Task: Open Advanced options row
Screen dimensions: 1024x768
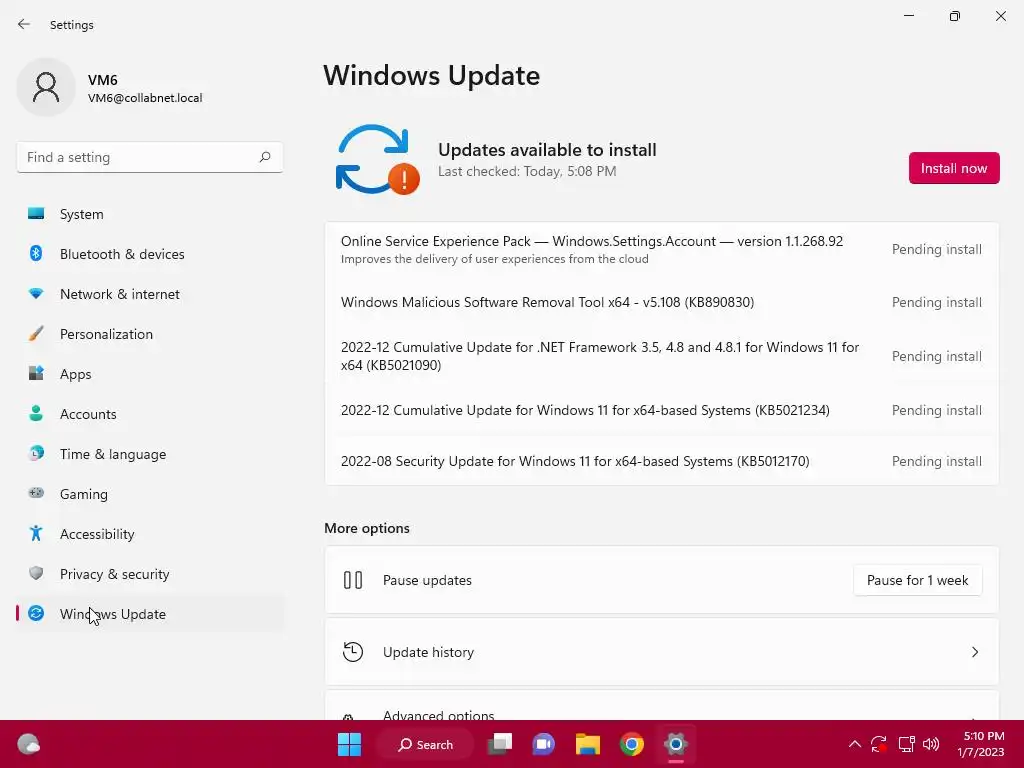Action: pyautogui.click(x=662, y=705)
